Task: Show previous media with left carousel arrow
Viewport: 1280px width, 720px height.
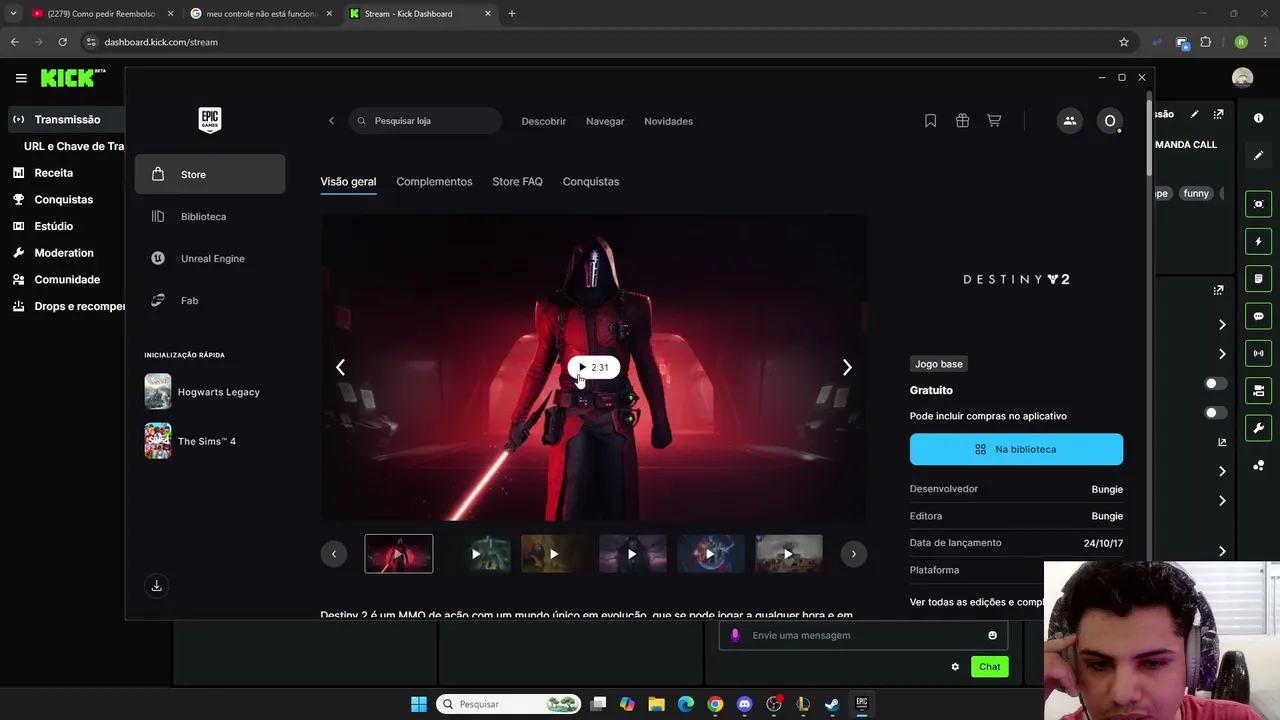Action: click(340, 367)
